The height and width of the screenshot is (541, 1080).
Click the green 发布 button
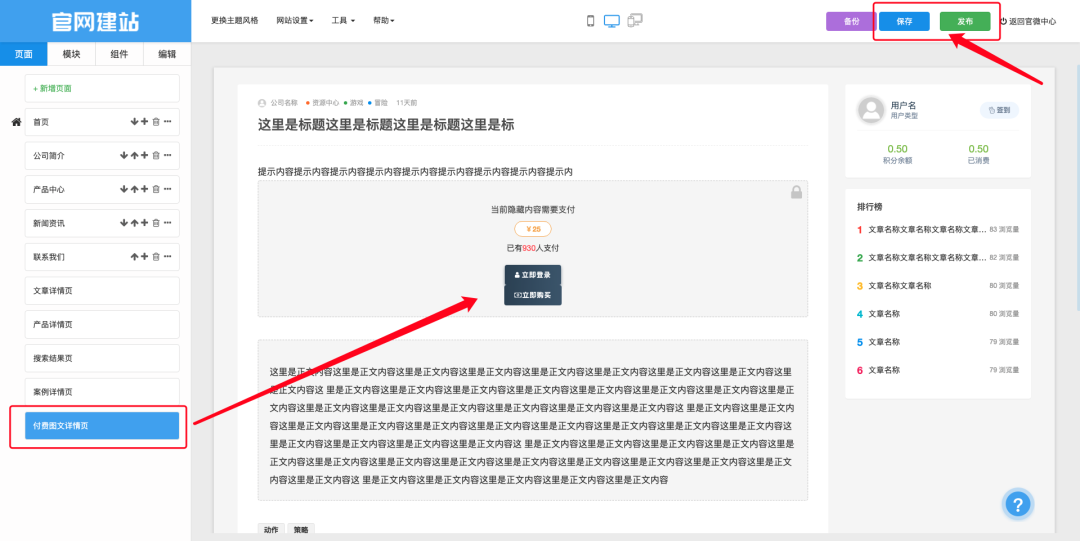tap(965, 21)
